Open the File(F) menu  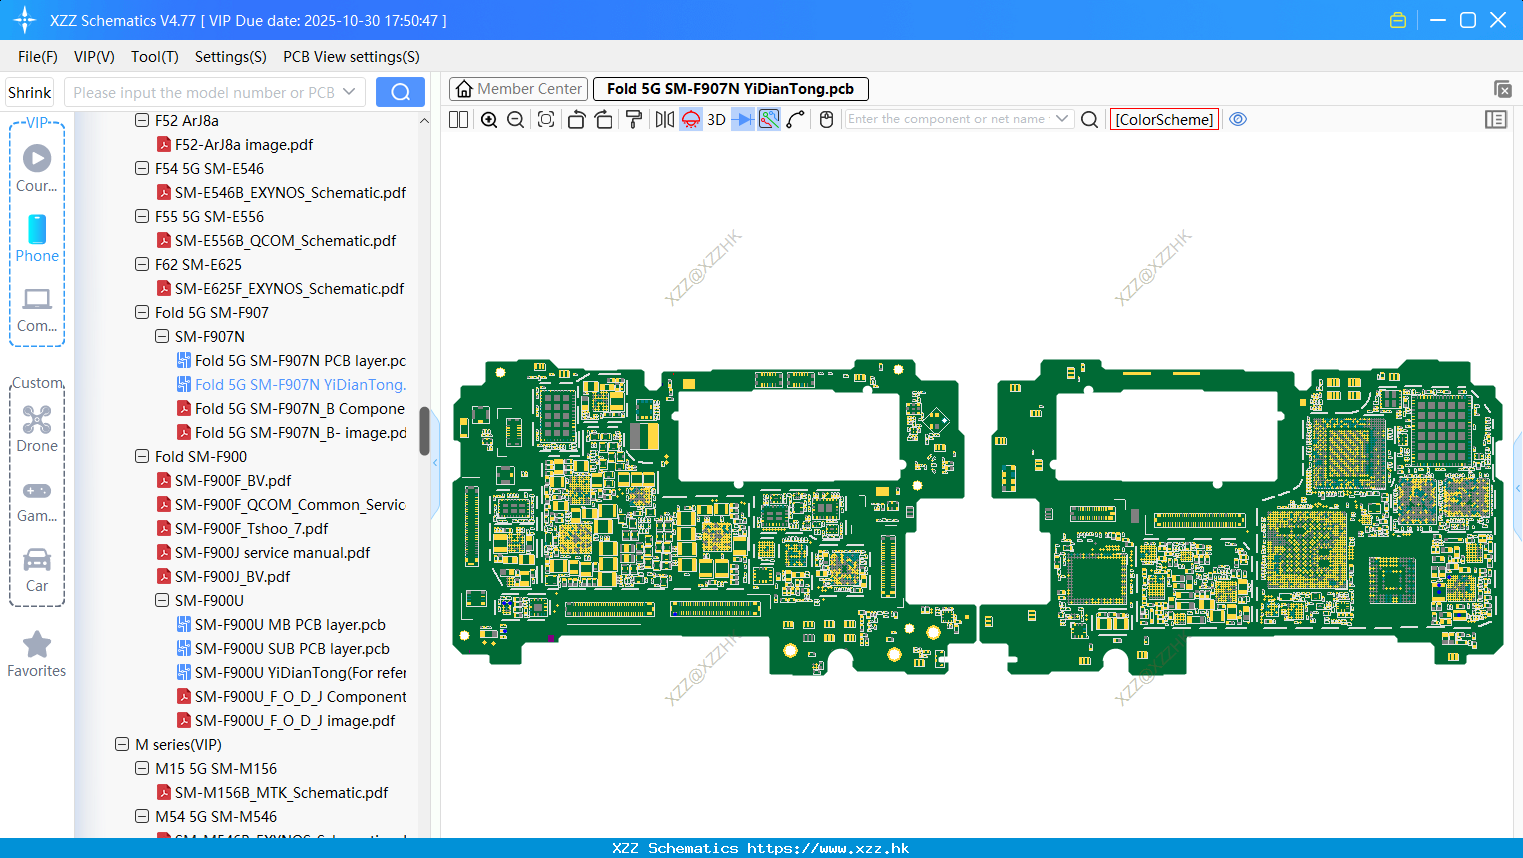point(38,57)
